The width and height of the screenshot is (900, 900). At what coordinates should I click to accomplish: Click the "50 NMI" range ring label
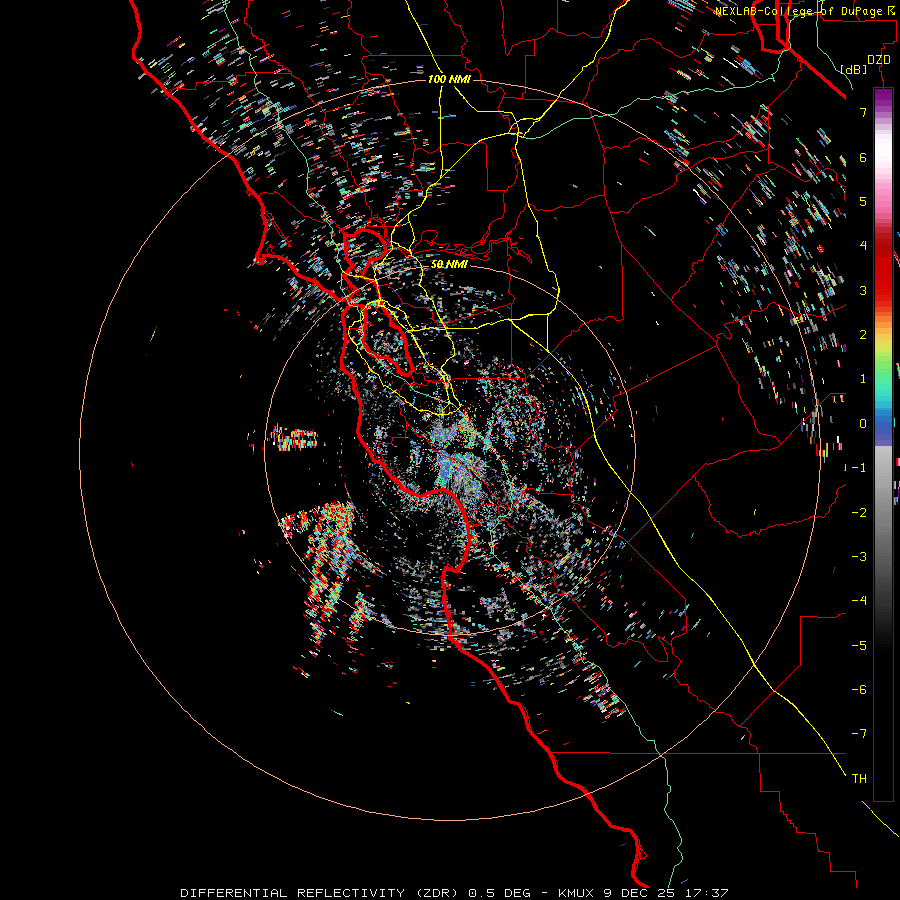click(449, 264)
